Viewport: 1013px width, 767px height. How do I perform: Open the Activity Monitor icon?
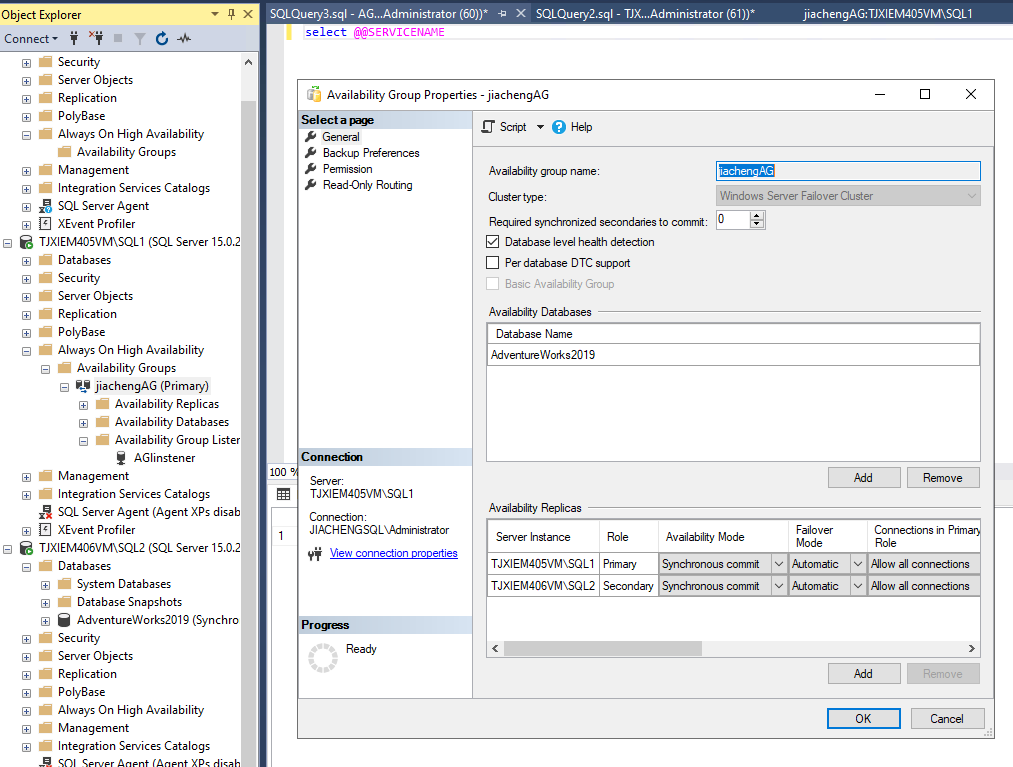click(183, 39)
